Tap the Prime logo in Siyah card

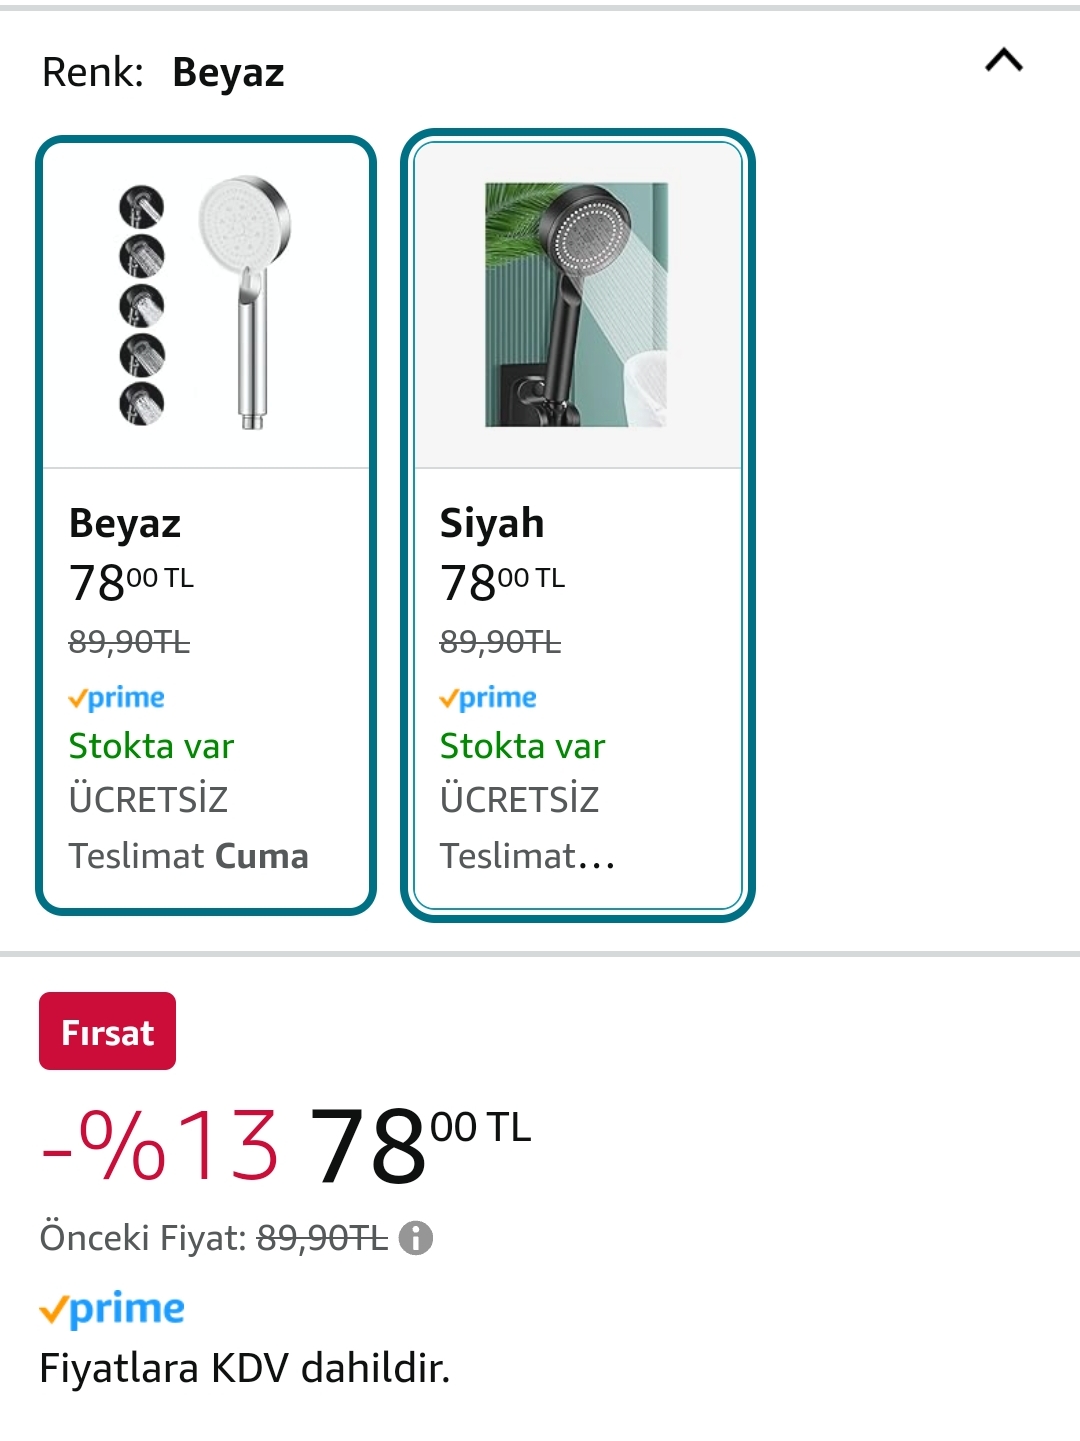pos(488,697)
